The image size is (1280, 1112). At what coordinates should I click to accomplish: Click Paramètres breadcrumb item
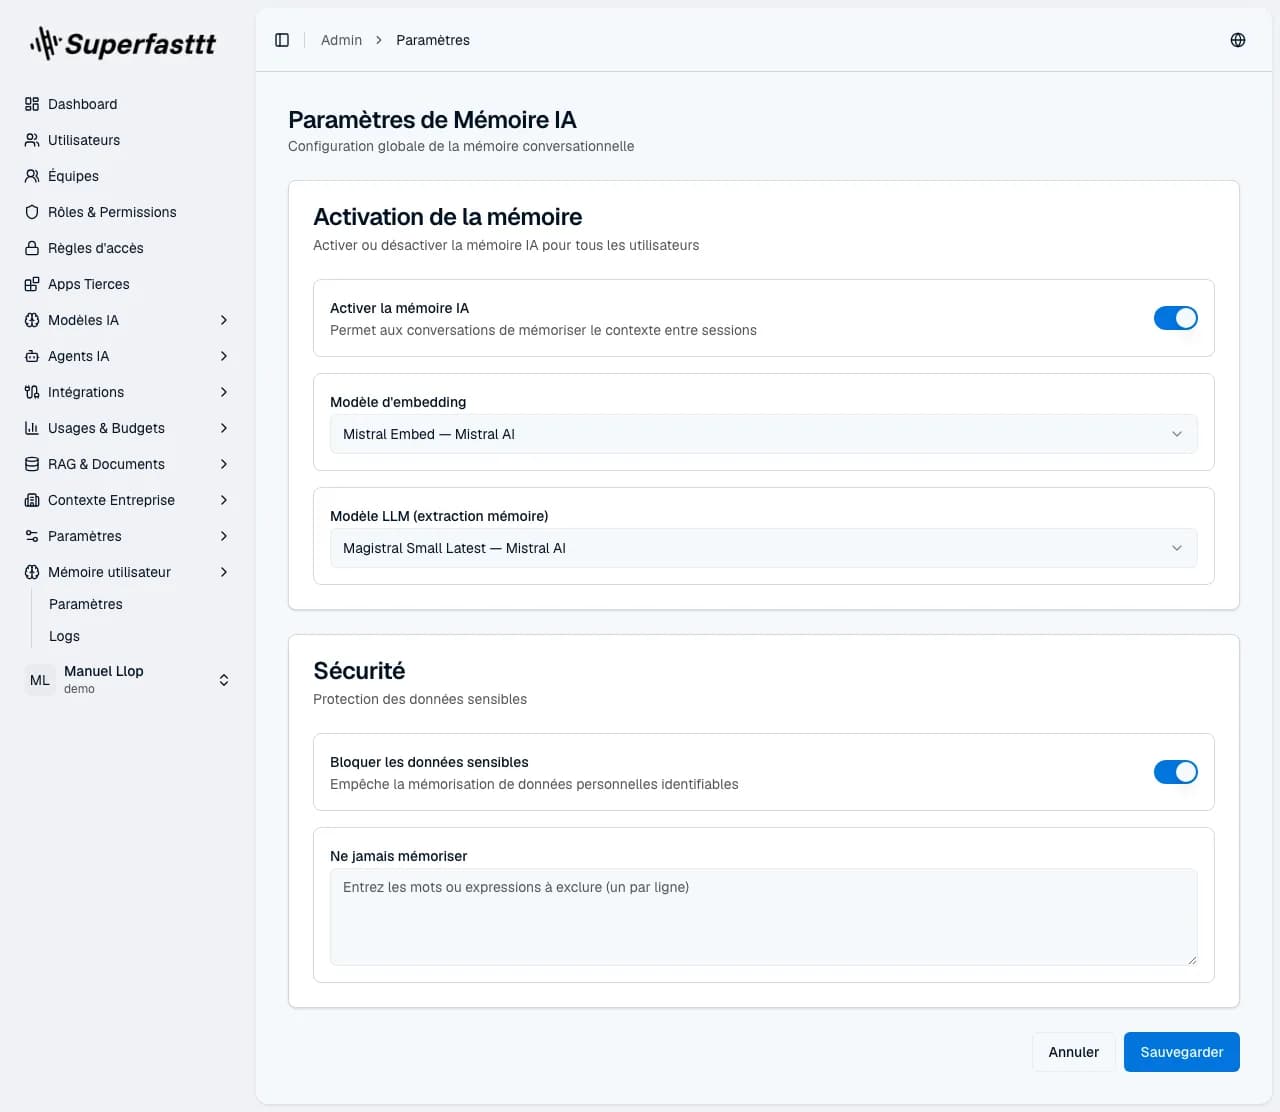(433, 40)
